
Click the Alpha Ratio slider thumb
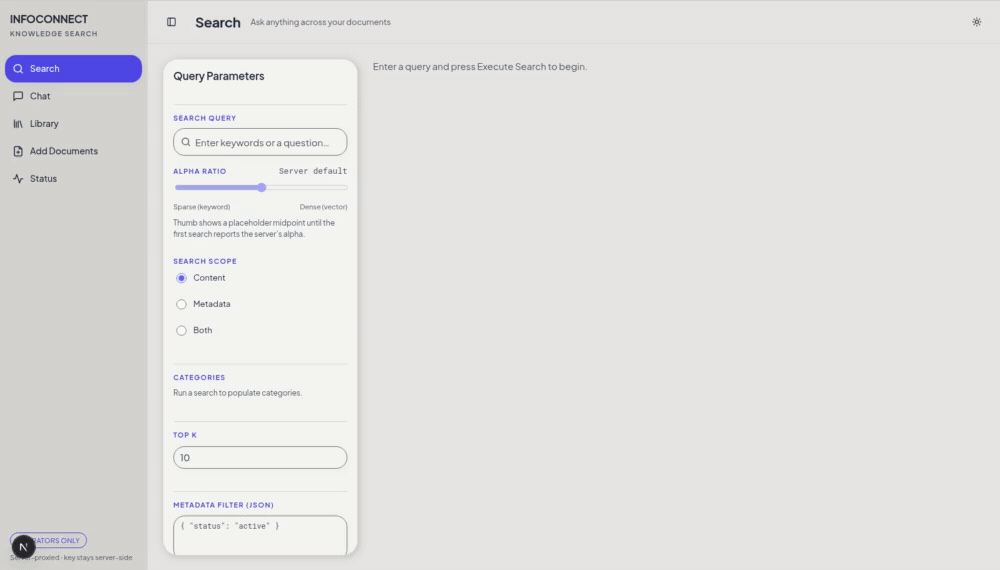(261, 187)
